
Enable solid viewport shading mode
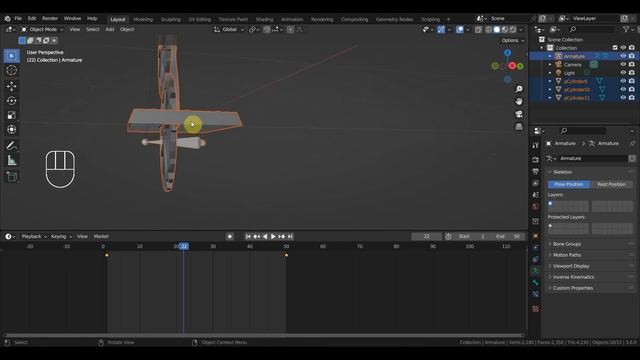pos(496,29)
